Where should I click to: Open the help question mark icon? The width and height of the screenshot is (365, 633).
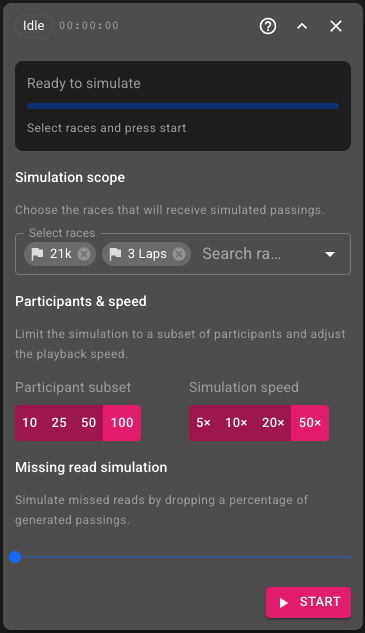268,26
